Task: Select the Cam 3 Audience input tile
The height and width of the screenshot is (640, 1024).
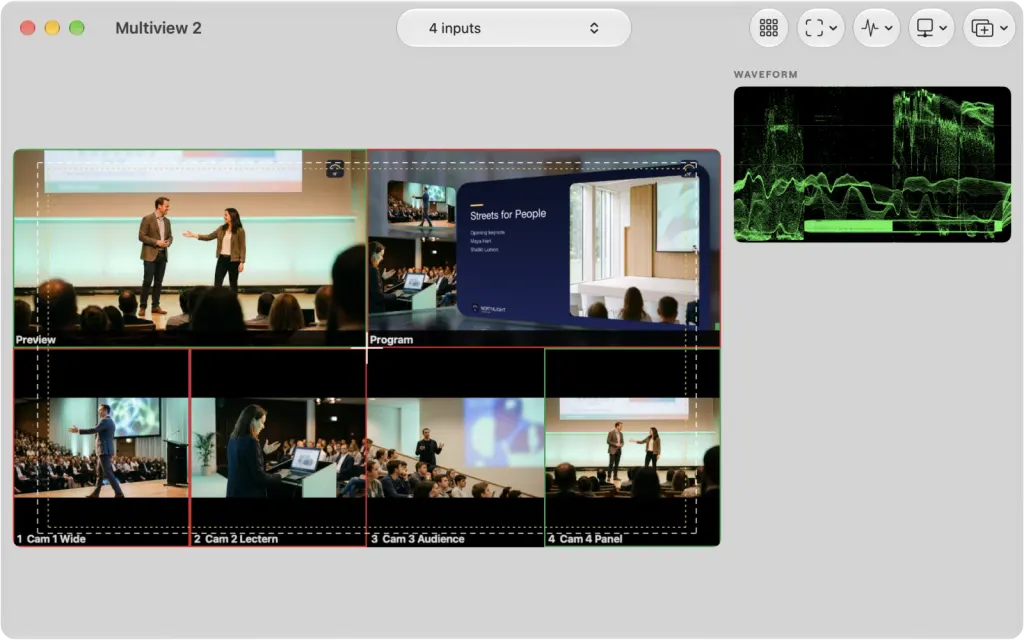Action: tap(455, 447)
